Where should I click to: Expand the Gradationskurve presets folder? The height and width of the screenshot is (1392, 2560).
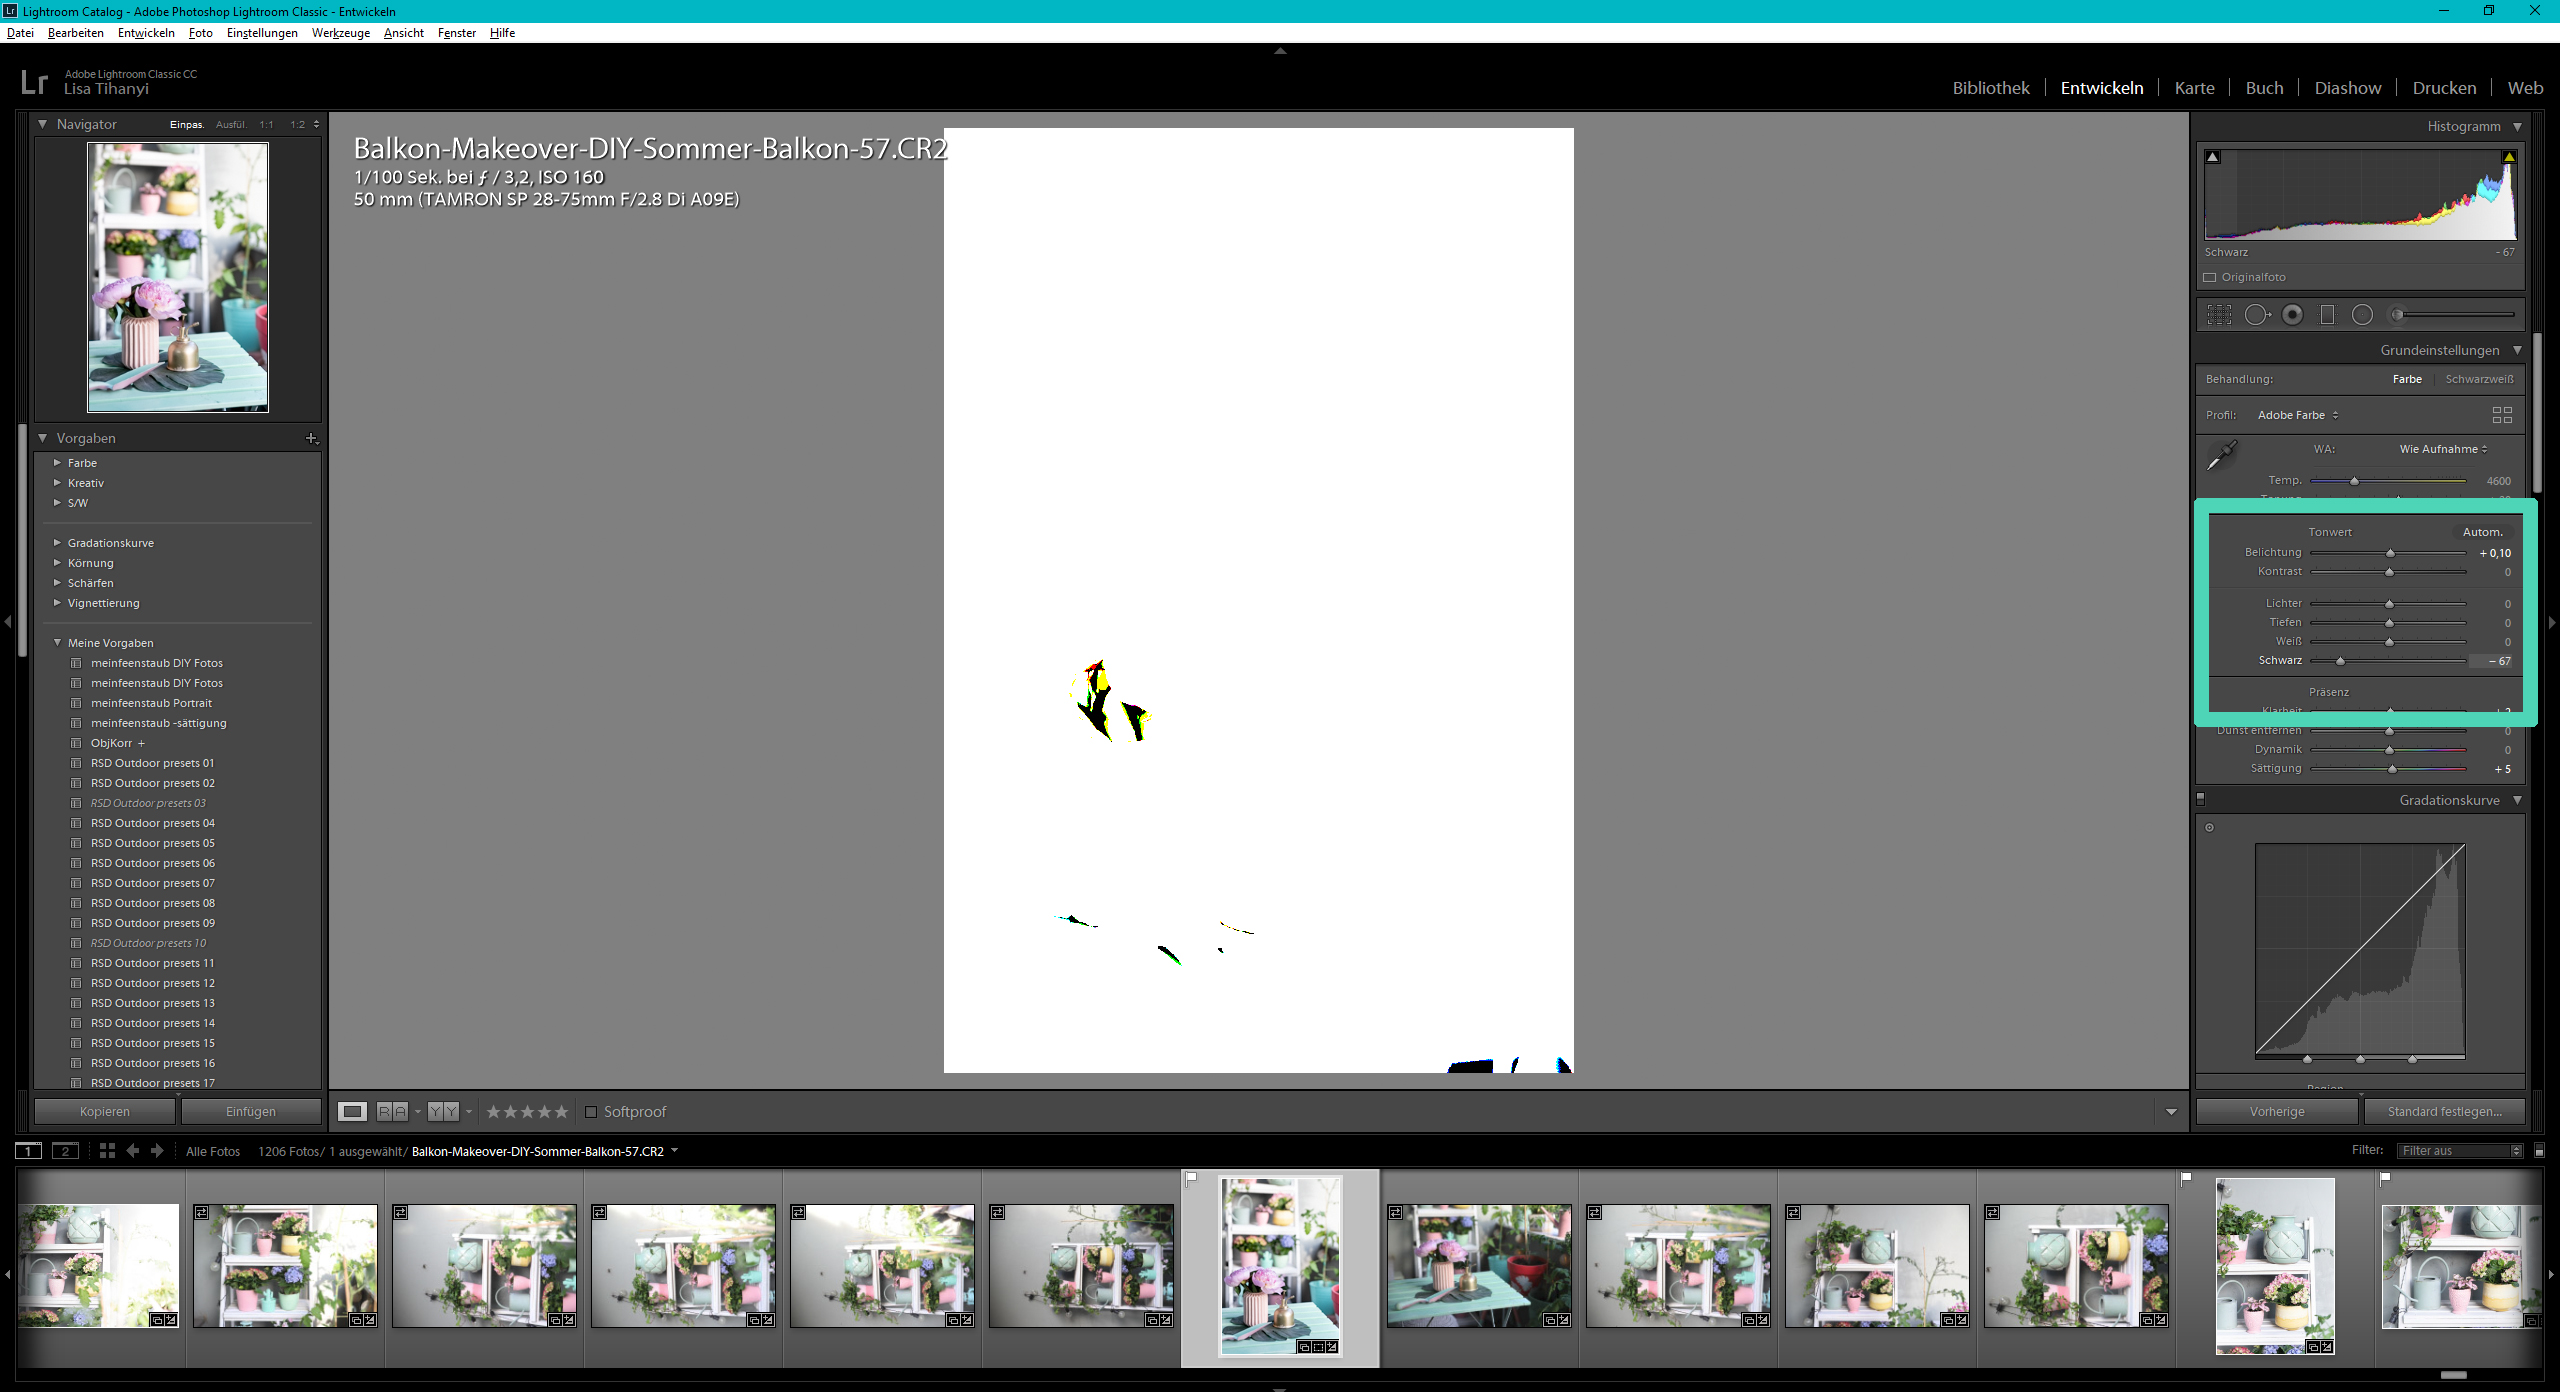pos(57,543)
